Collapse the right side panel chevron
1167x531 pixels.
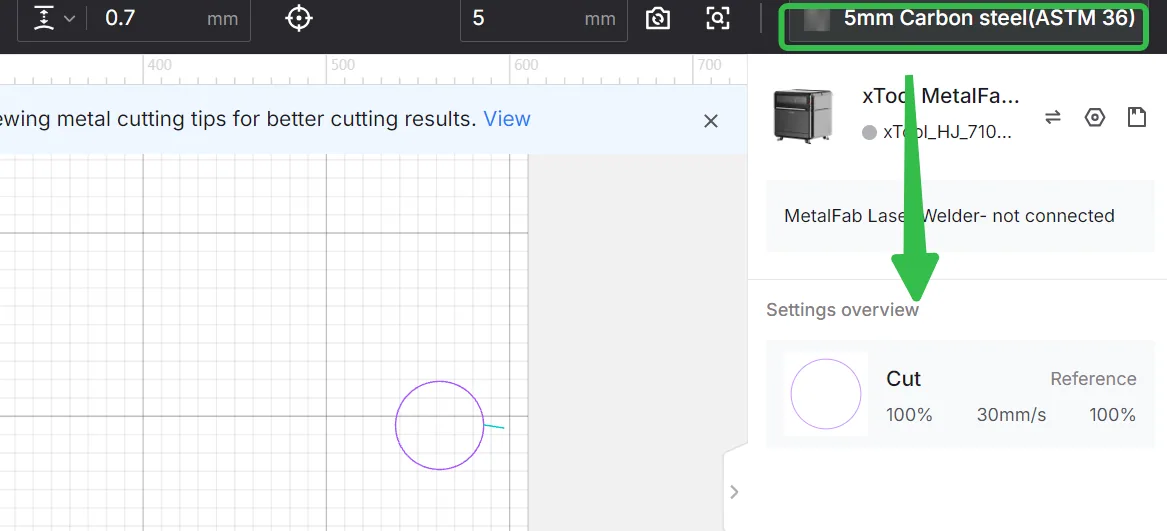735,492
